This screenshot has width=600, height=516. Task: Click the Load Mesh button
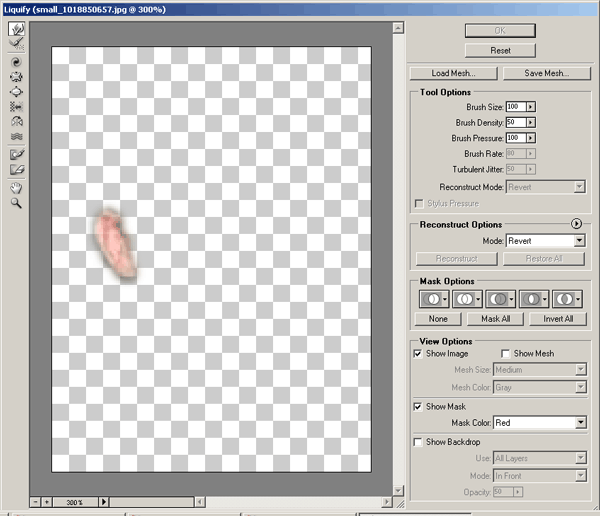click(452, 73)
